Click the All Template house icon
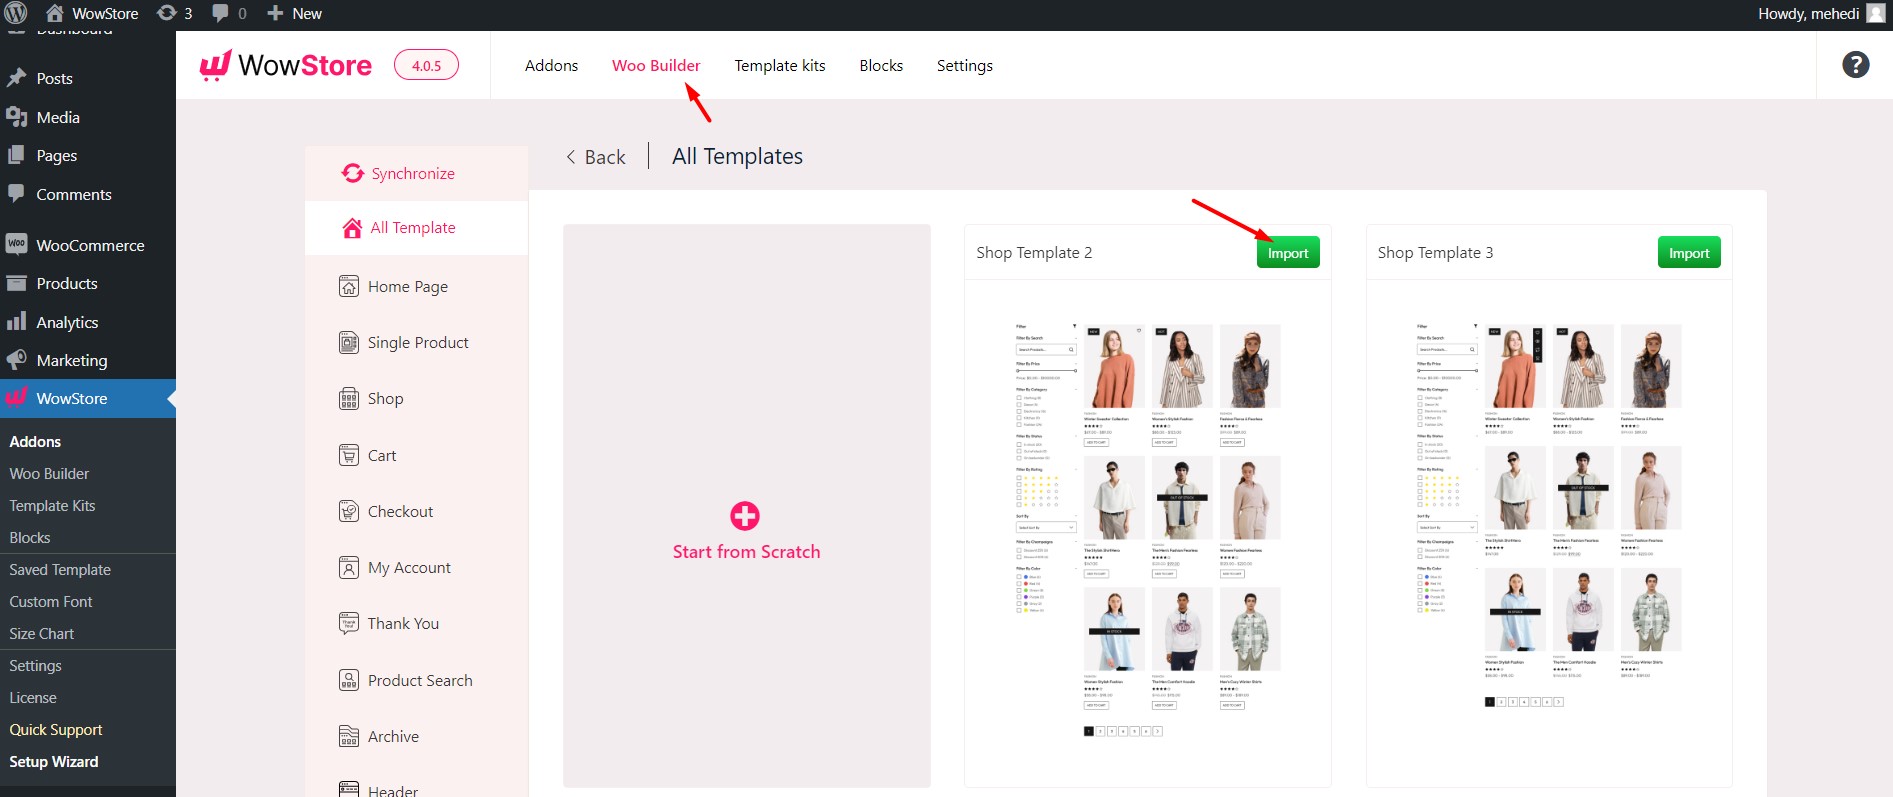Screen dimensions: 1893x797 pyautogui.click(x=352, y=228)
